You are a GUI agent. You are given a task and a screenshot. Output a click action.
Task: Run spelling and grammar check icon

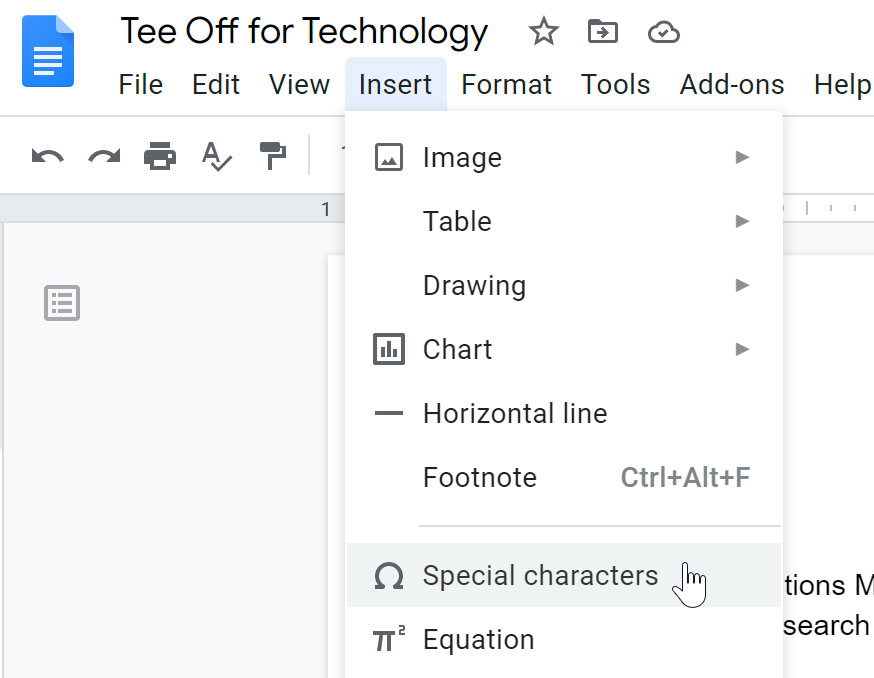(216, 156)
